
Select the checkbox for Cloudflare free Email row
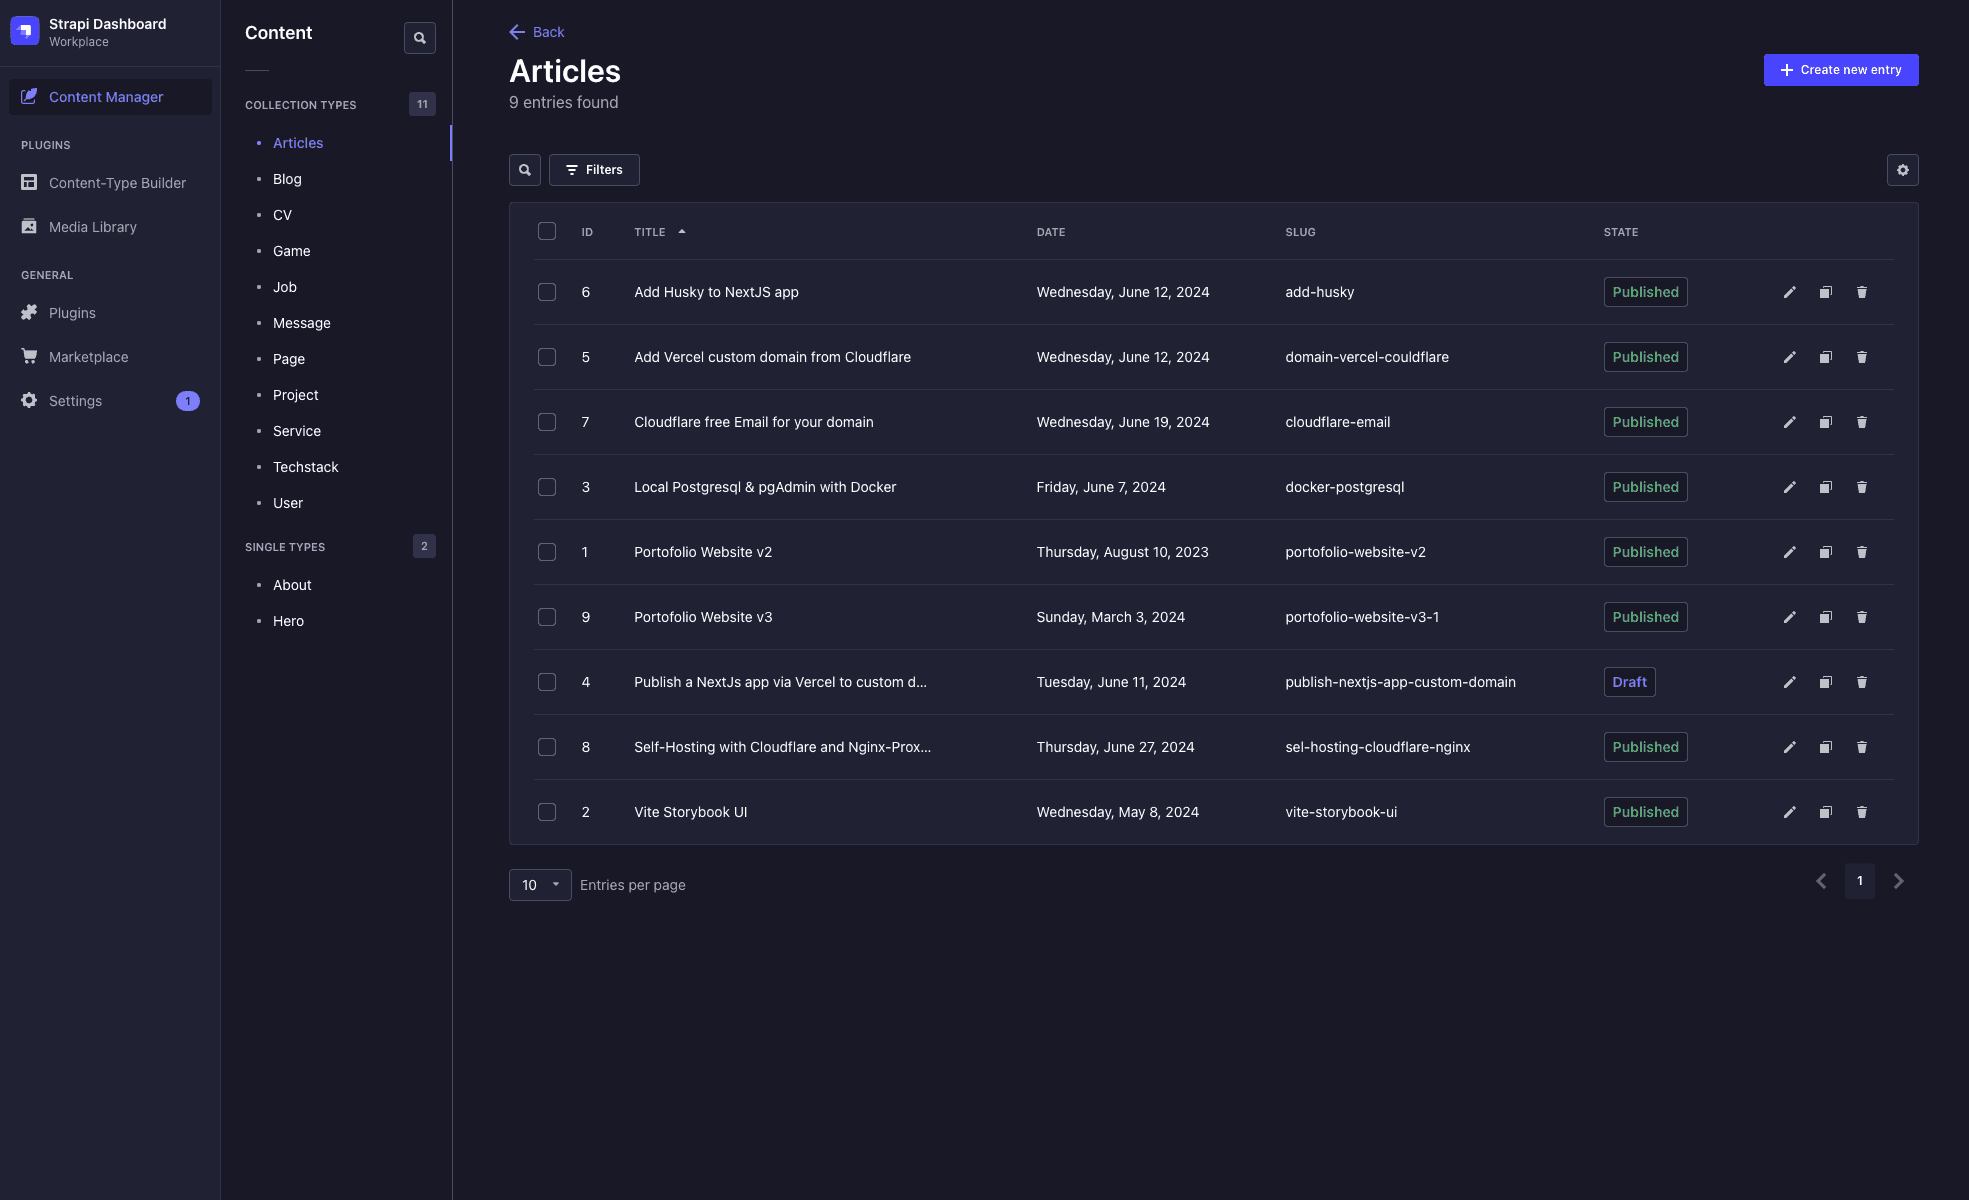coord(547,421)
